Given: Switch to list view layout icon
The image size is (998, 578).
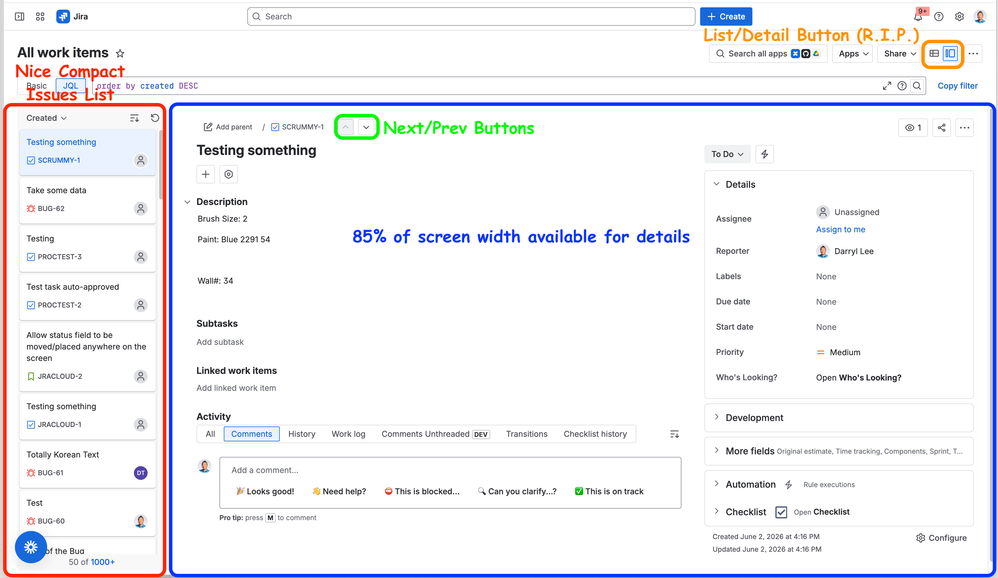Looking at the screenshot, I should [x=934, y=53].
